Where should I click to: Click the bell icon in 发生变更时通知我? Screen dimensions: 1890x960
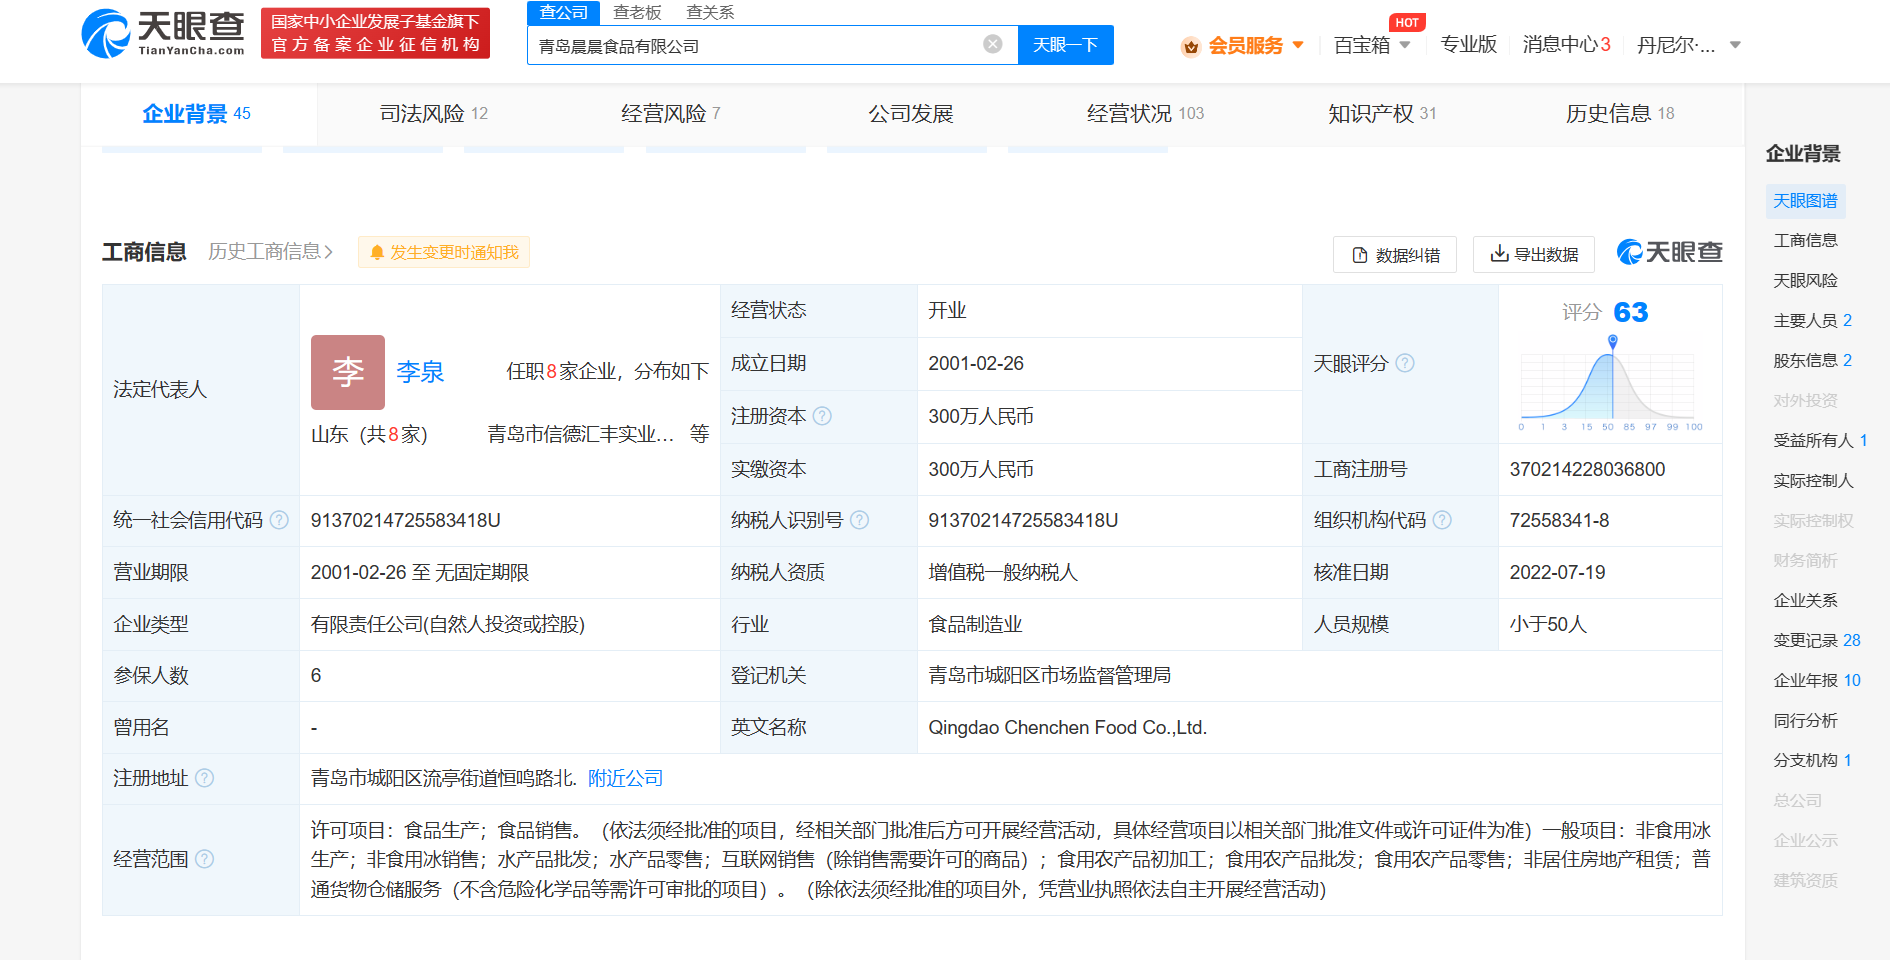pyautogui.click(x=377, y=253)
